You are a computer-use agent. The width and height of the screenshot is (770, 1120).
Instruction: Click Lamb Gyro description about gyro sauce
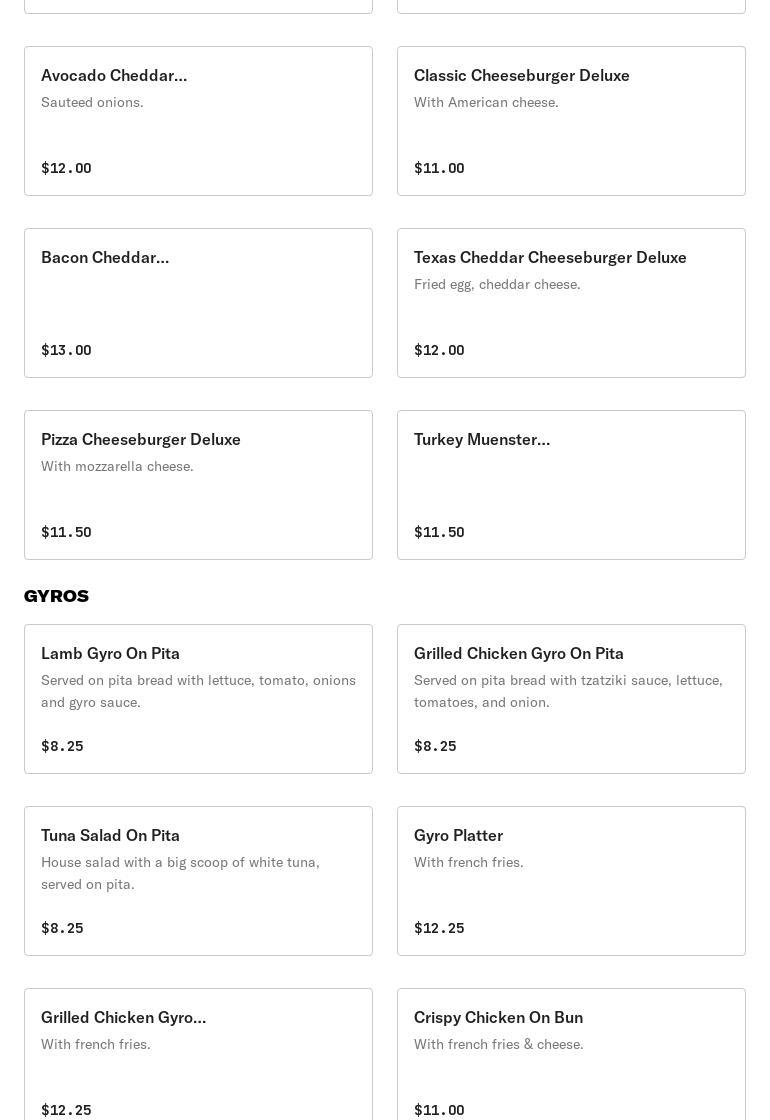(x=199, y=691)
